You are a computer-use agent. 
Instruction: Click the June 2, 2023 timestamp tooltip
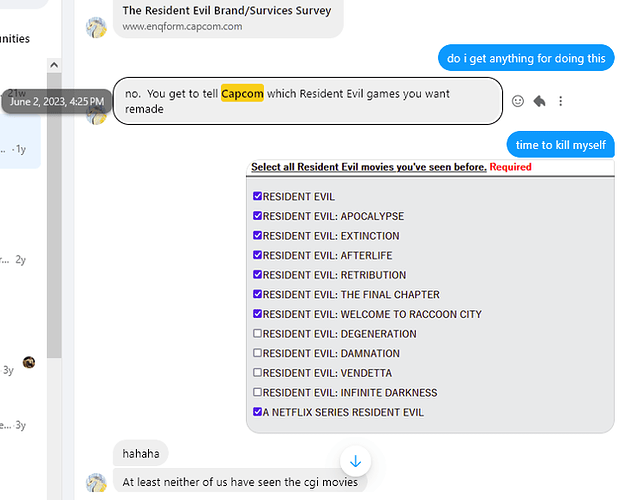tap(57, 102)
